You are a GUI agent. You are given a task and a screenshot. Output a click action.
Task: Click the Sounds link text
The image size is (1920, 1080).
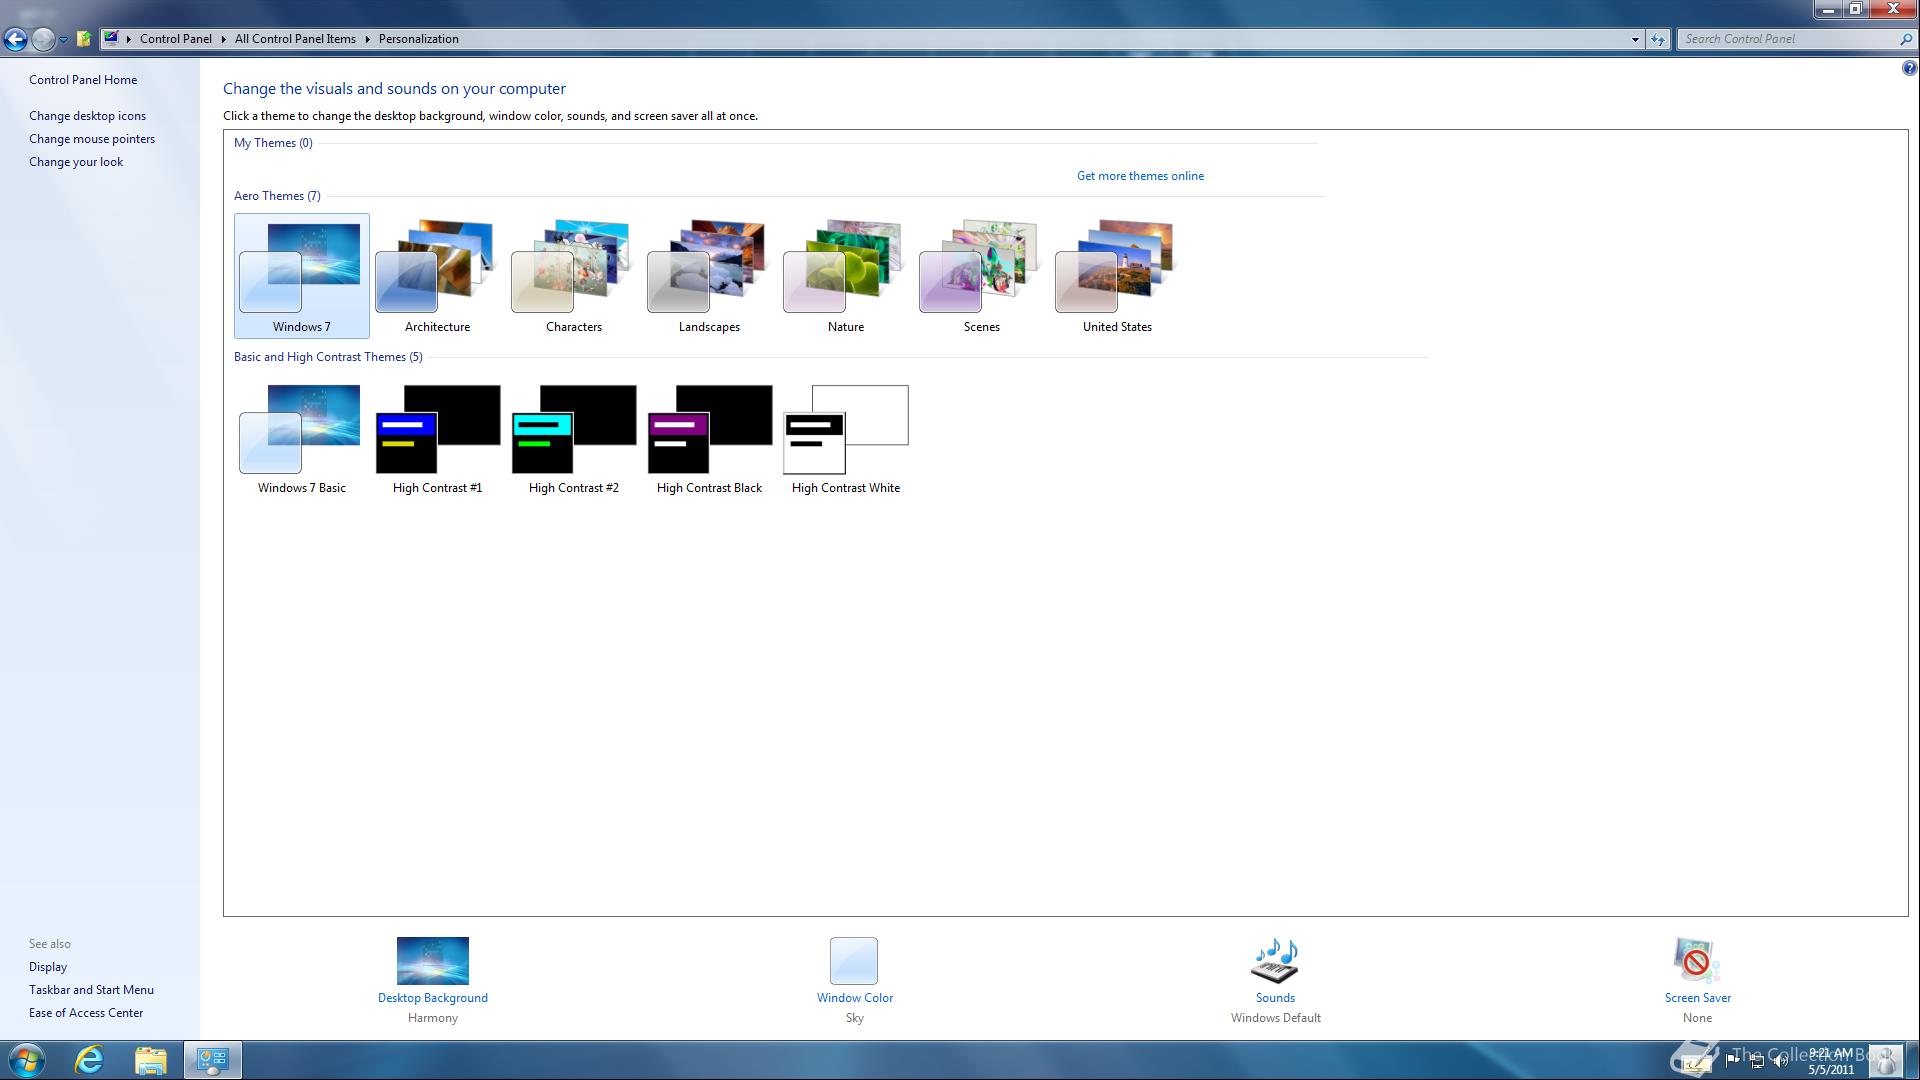click(1275, 998)
